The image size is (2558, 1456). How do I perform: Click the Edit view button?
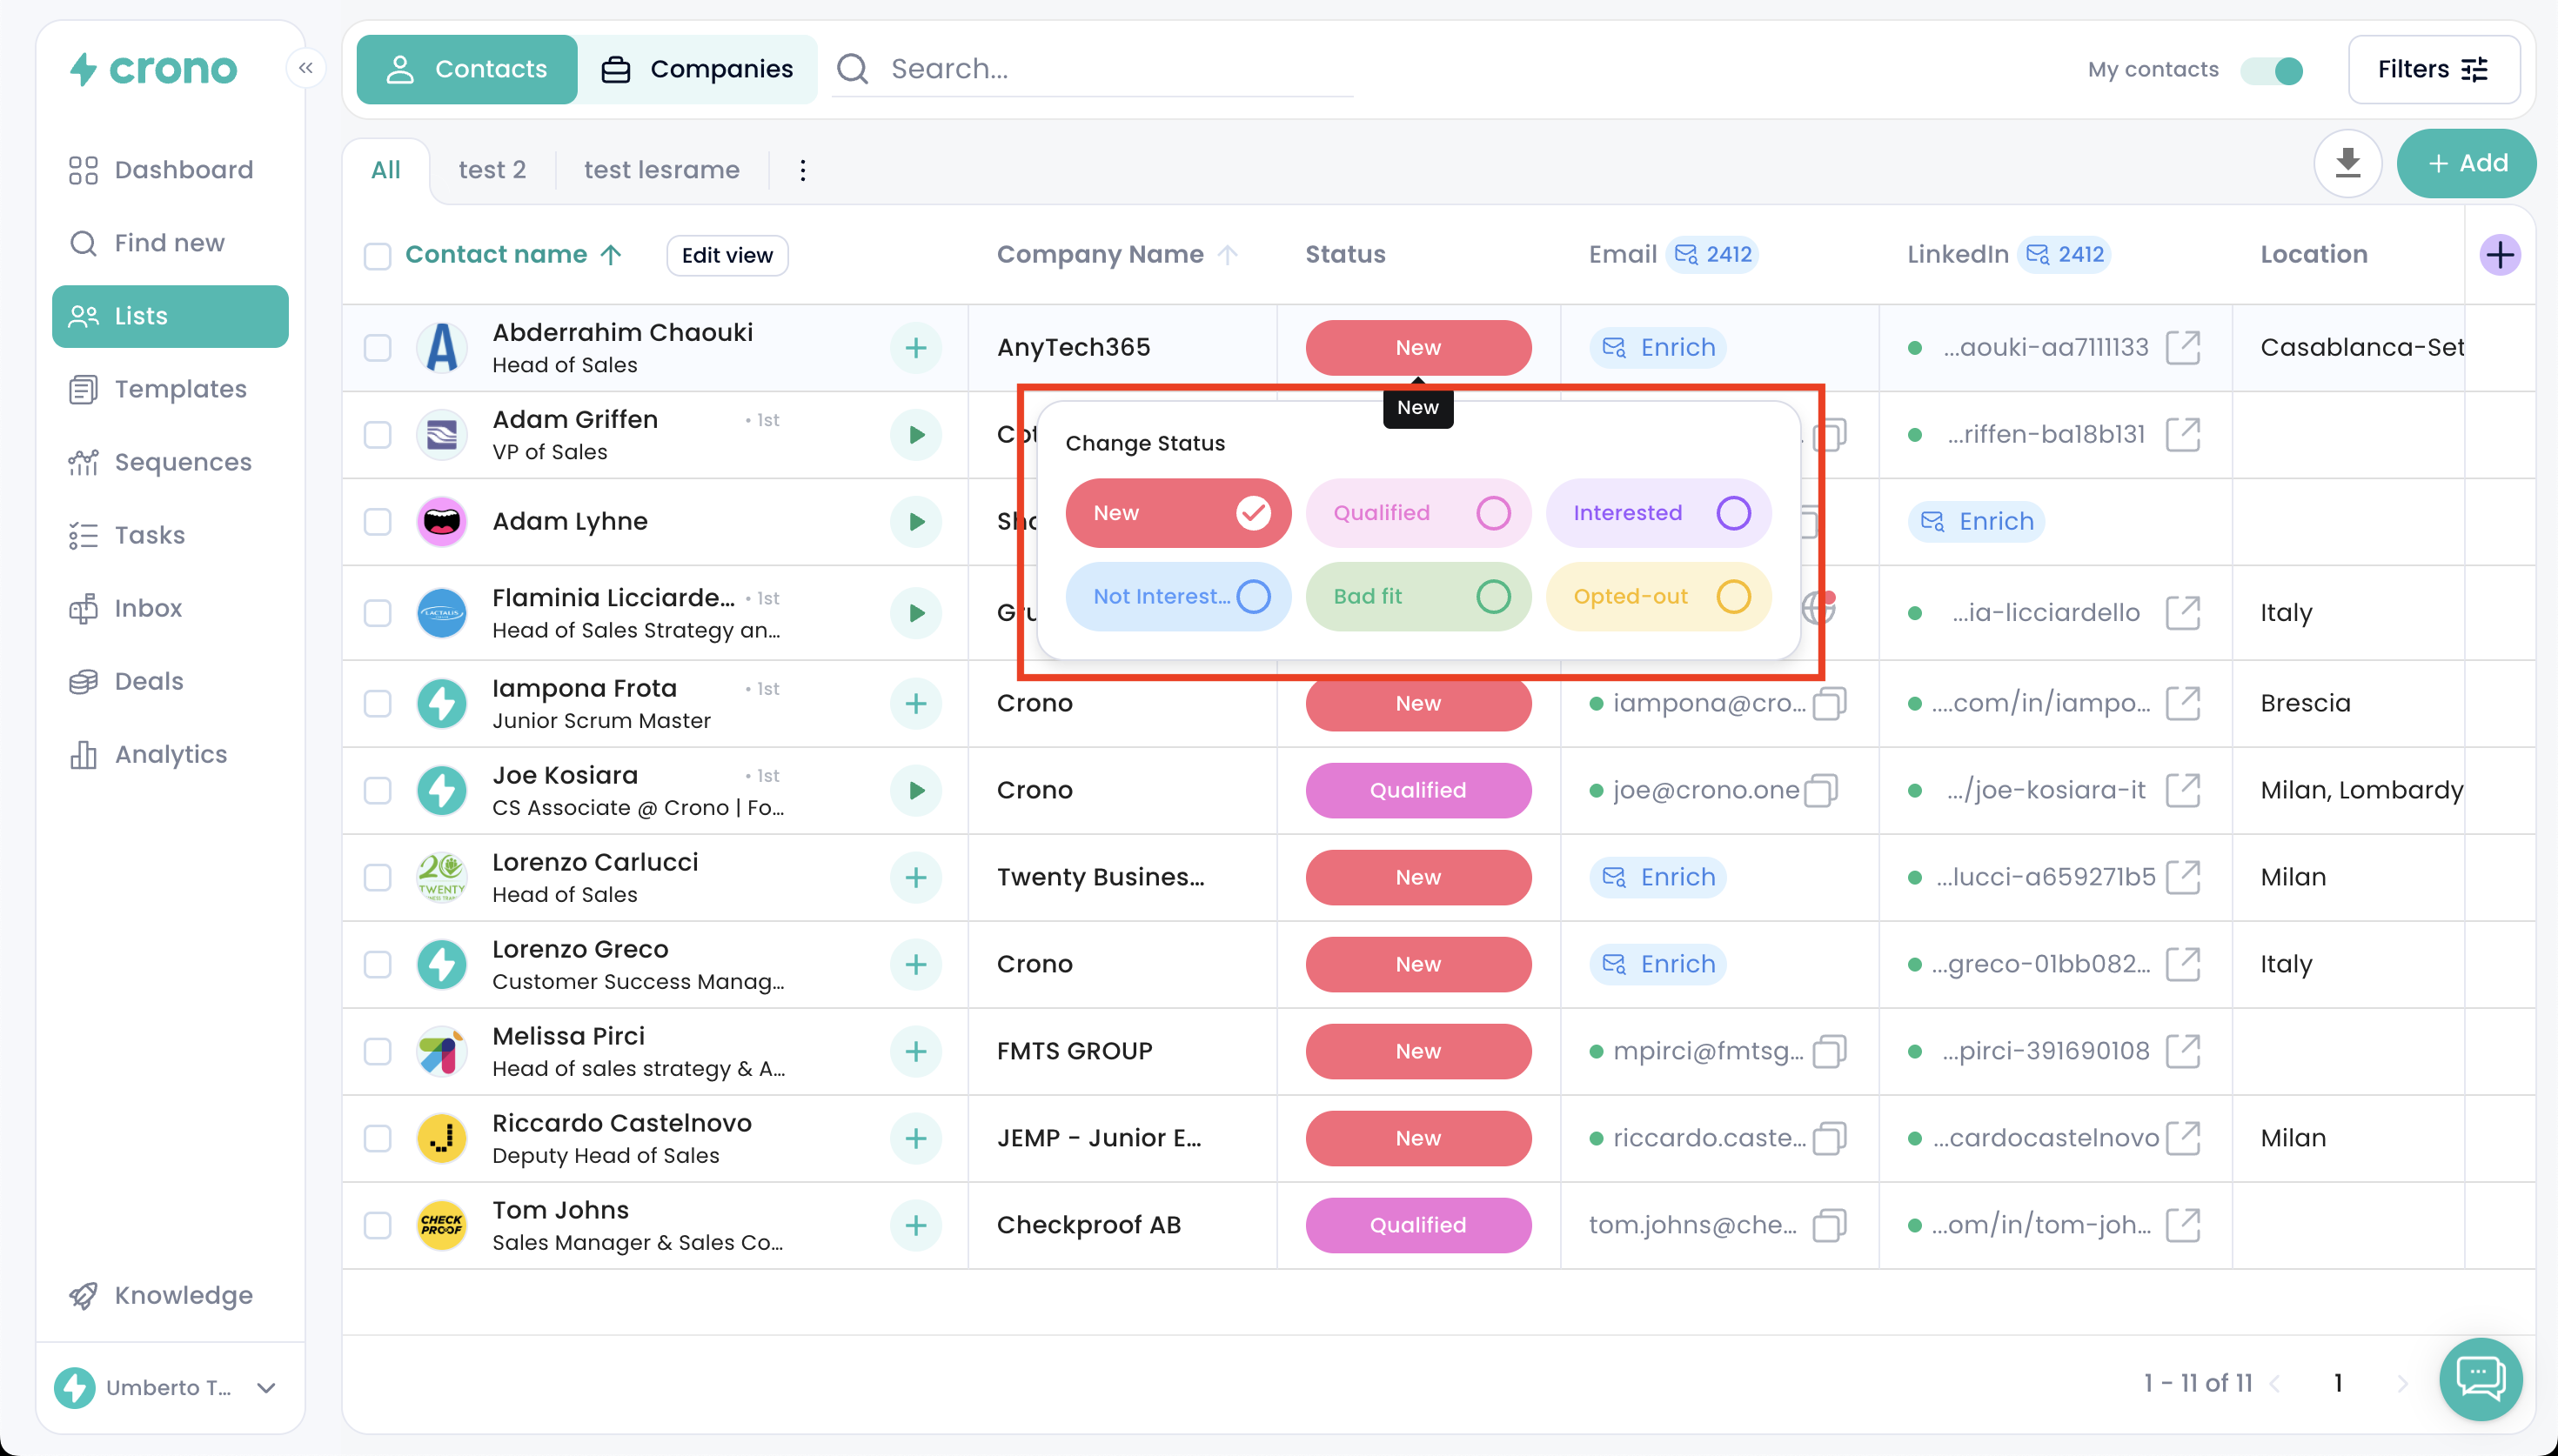click(x=727, y=256)
